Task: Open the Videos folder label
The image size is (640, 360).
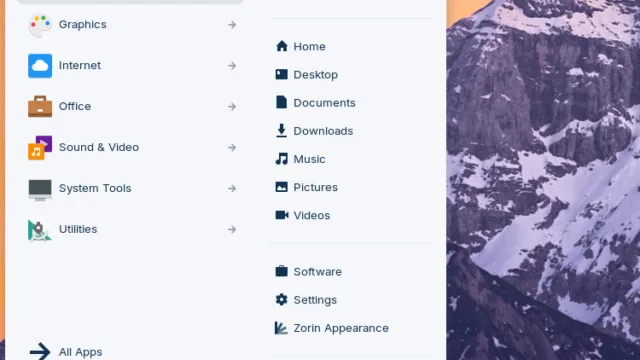Action: click(x=312, y=216)
